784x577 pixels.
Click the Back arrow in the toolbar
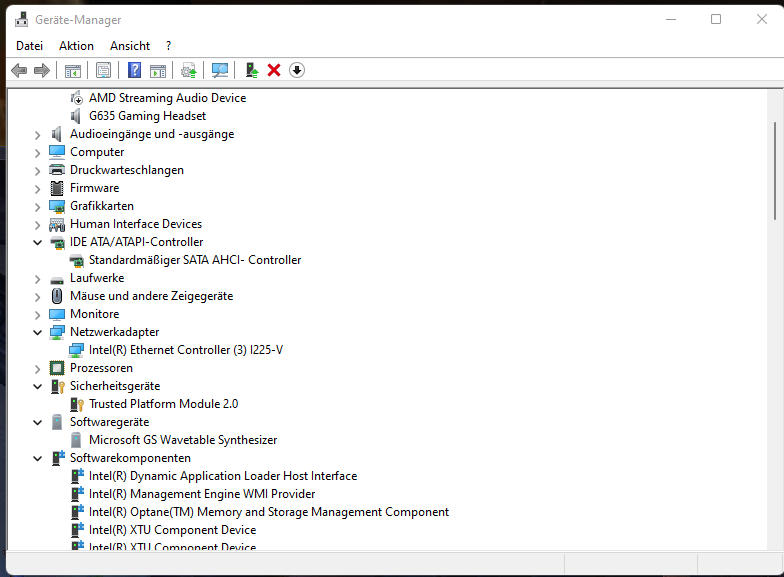(19, 70)
